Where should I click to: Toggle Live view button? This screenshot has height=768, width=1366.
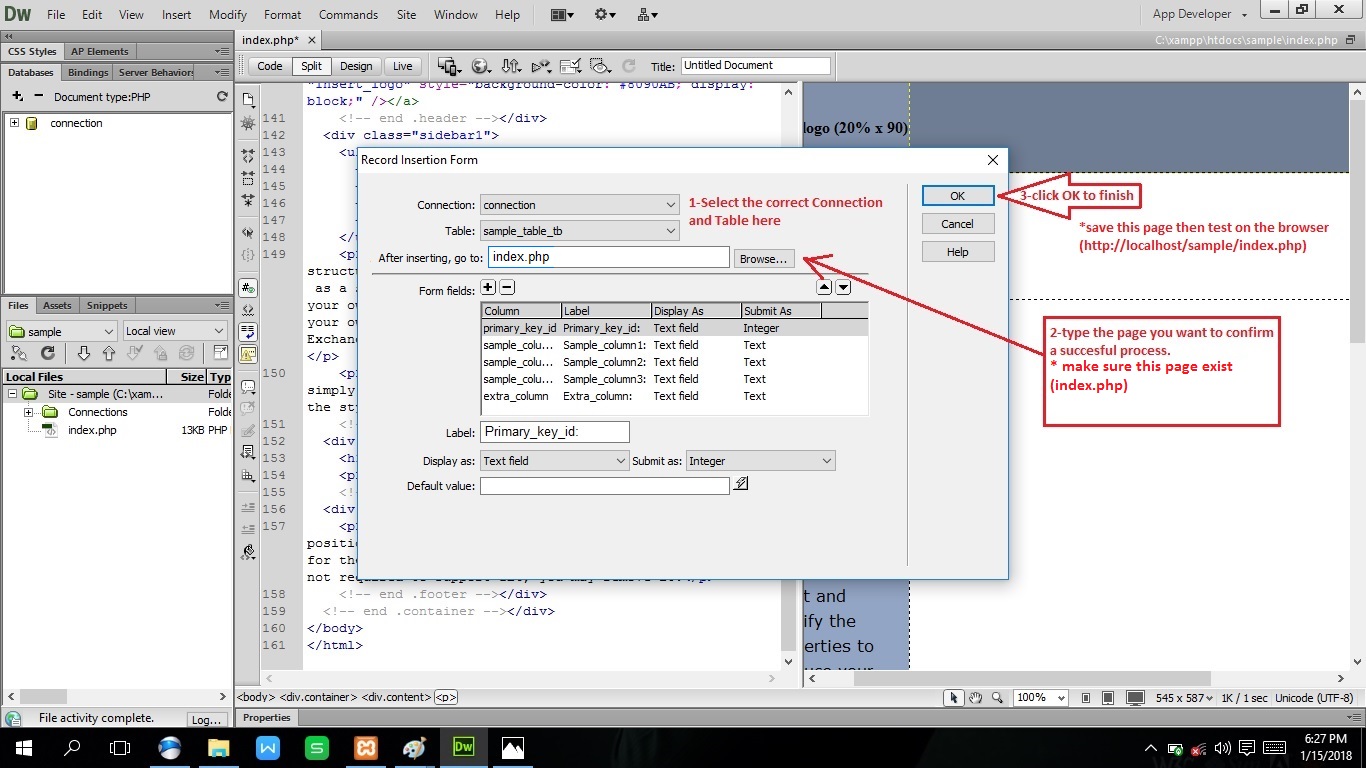coord(402,66)
